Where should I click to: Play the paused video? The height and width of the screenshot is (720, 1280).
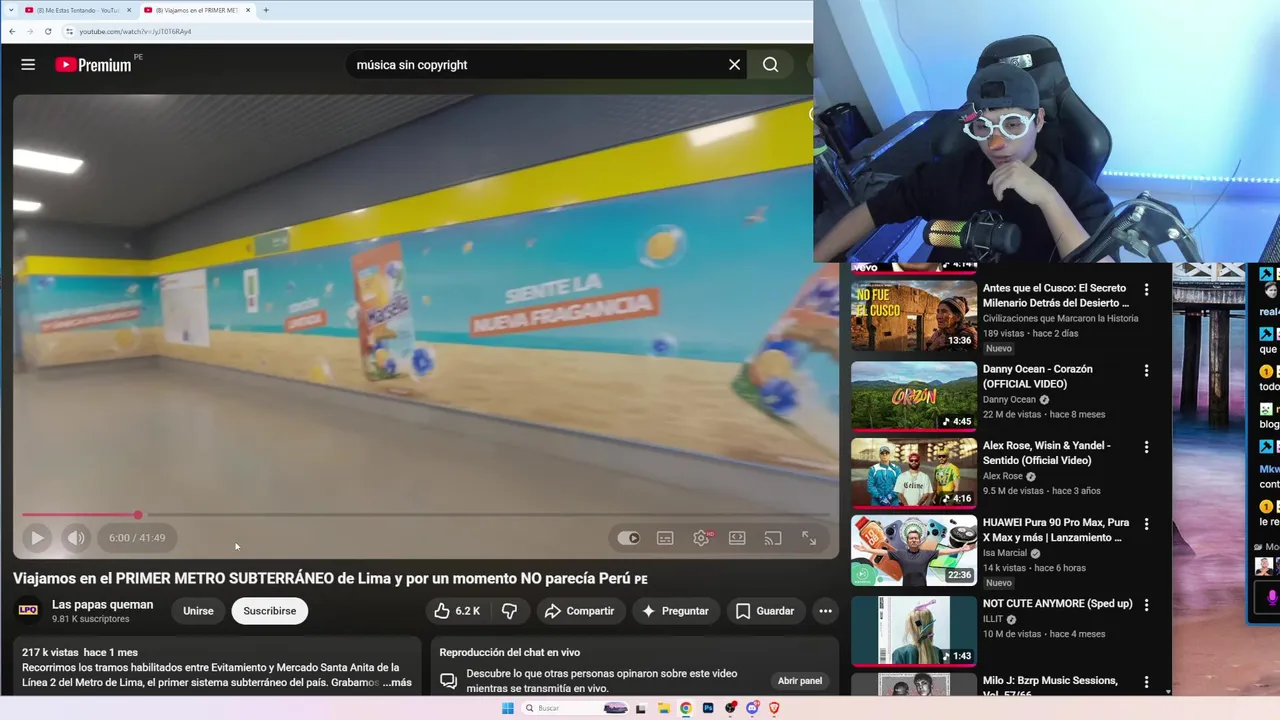37,538
